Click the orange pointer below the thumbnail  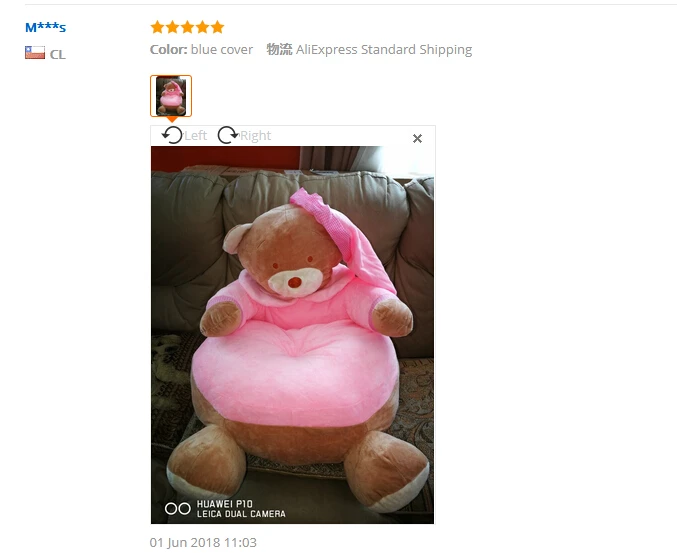172,119
